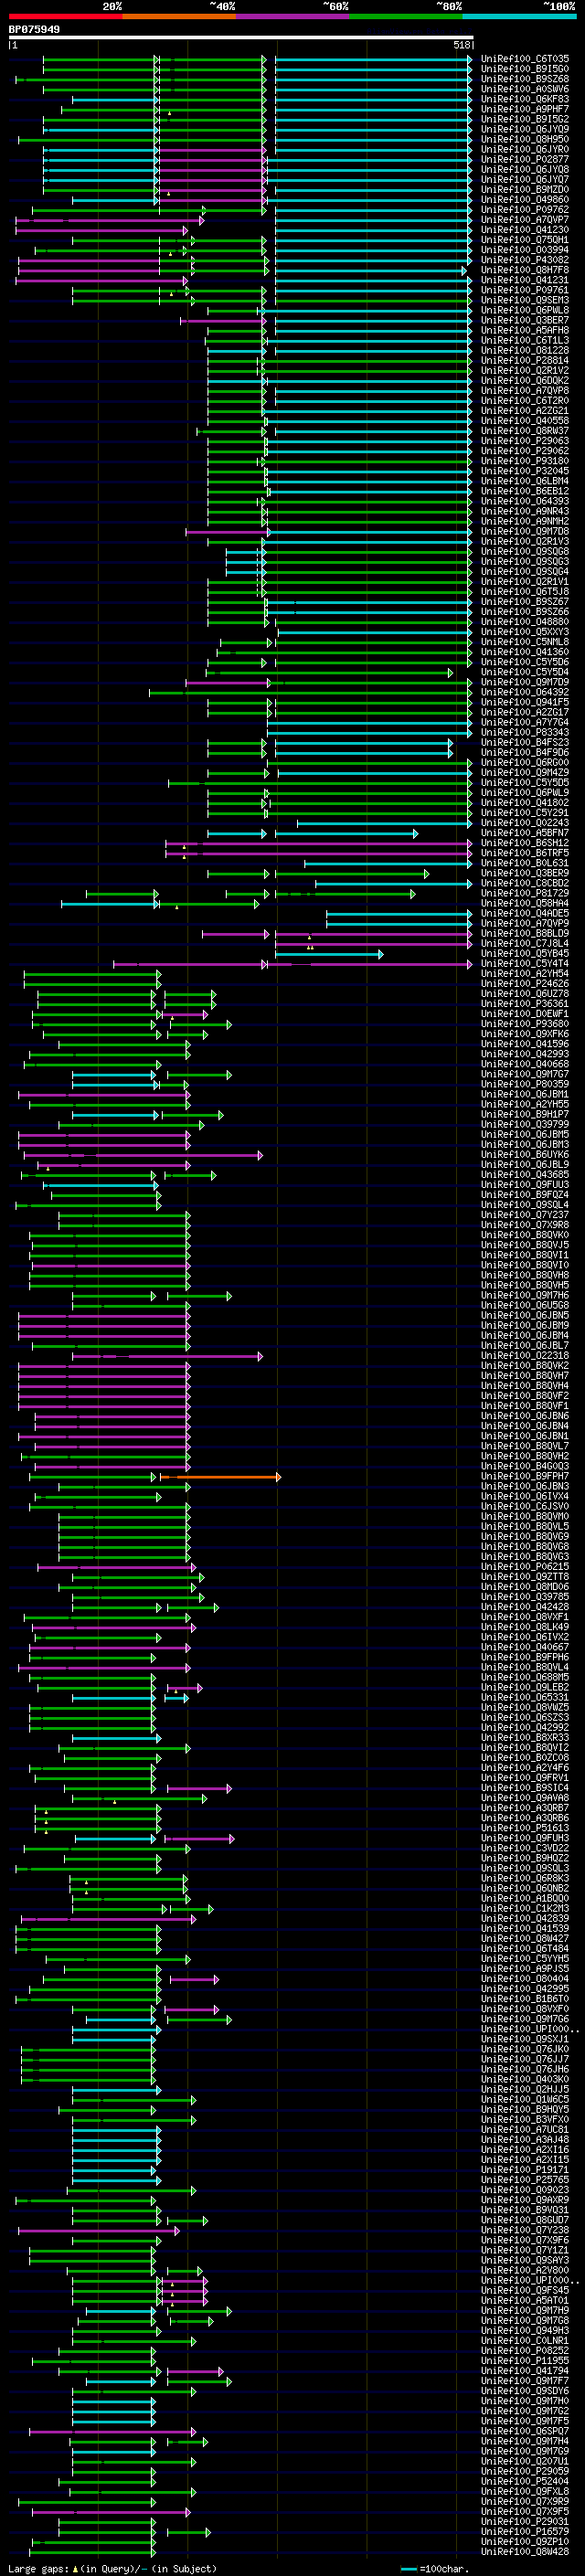Click the UniRef100_P09762 hit name

coord(525,210)
